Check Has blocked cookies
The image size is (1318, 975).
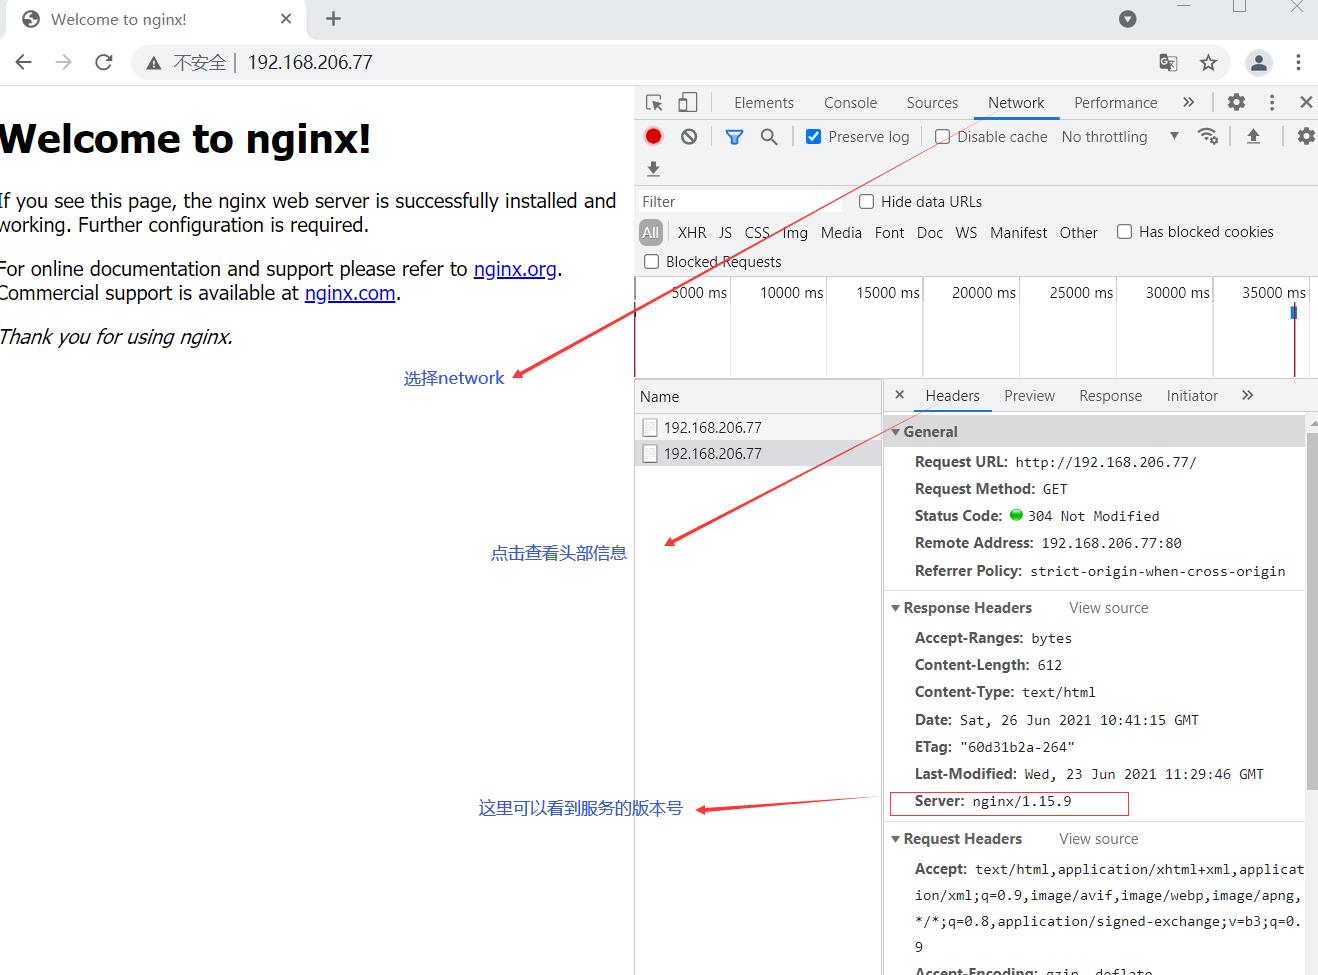(1124, 232)
